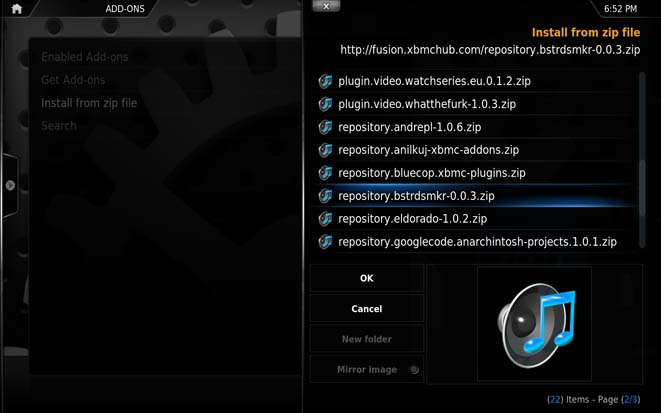661x413 pixels.
Task: Click the file icon beside repository.bluecop.xbmc-plugins.zip
Action: tap(325, 173)
